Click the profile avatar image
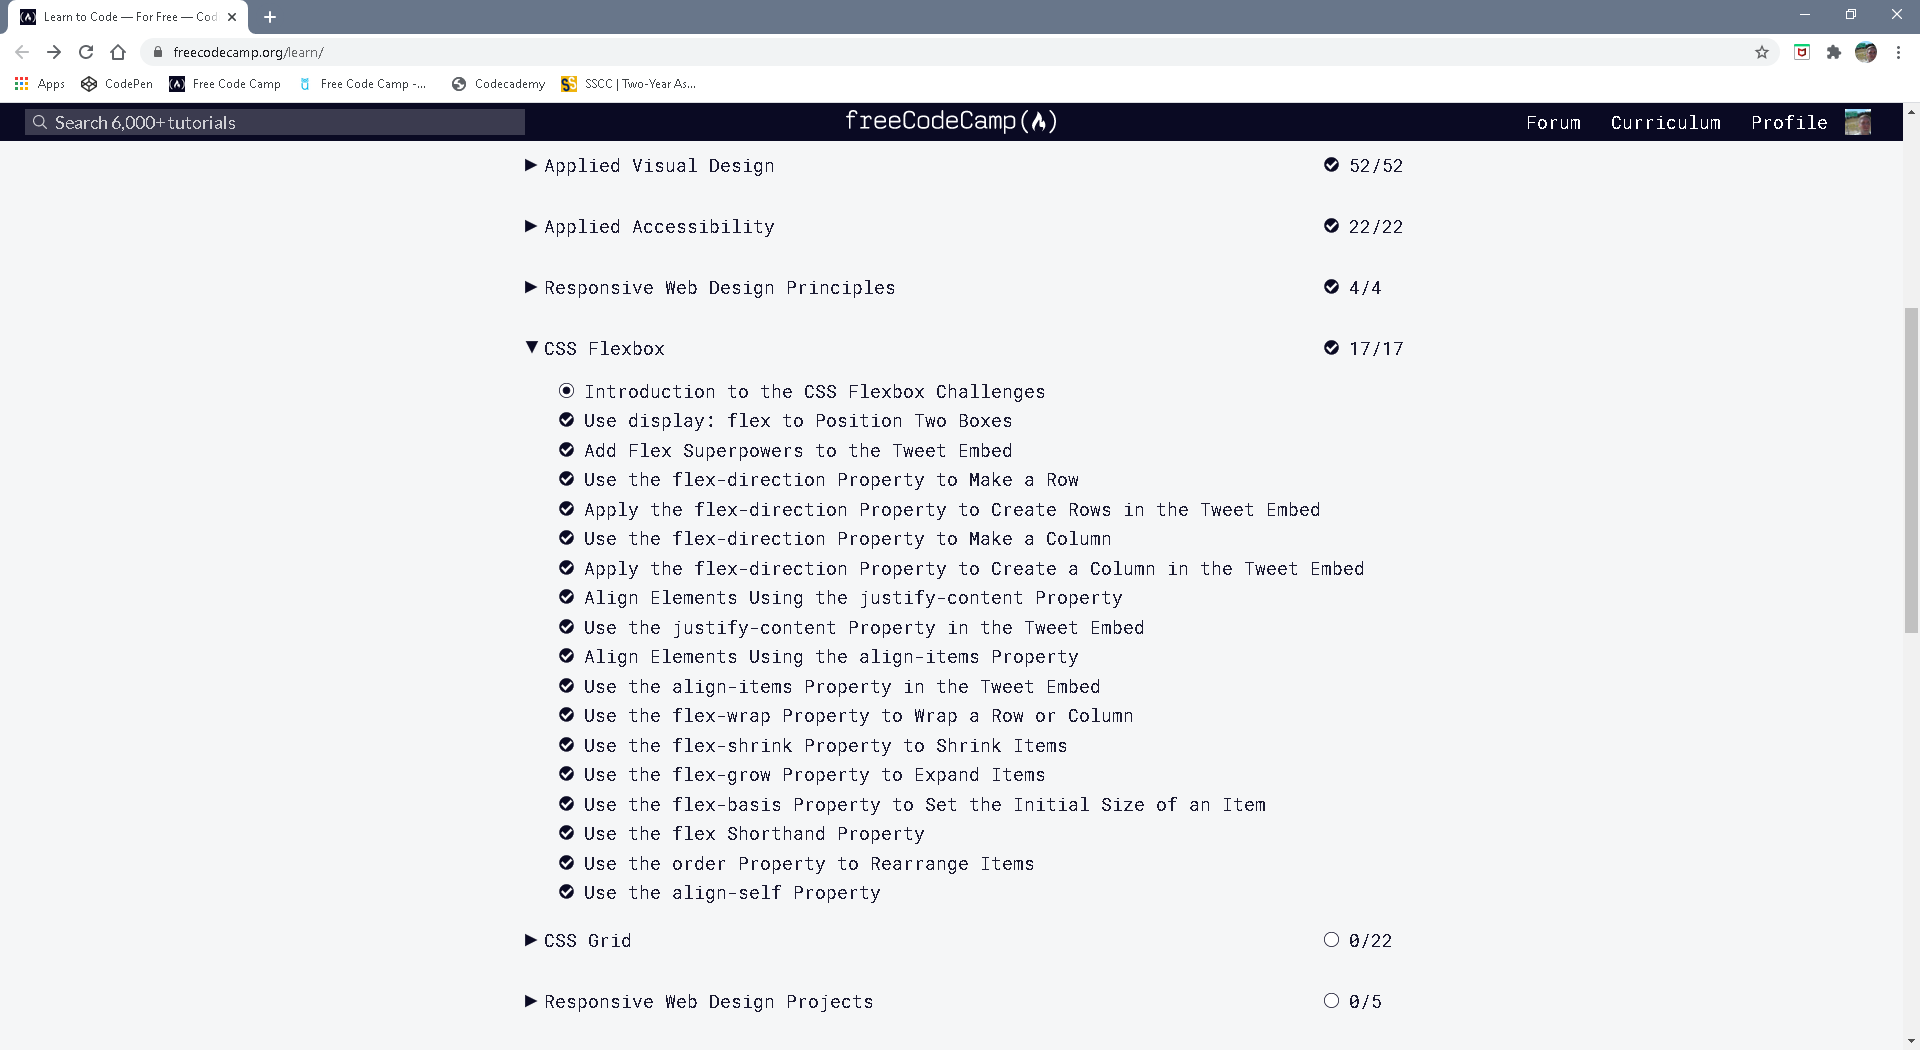The width and height of the screenshot is (1920, 1050). click(1858, 121)
